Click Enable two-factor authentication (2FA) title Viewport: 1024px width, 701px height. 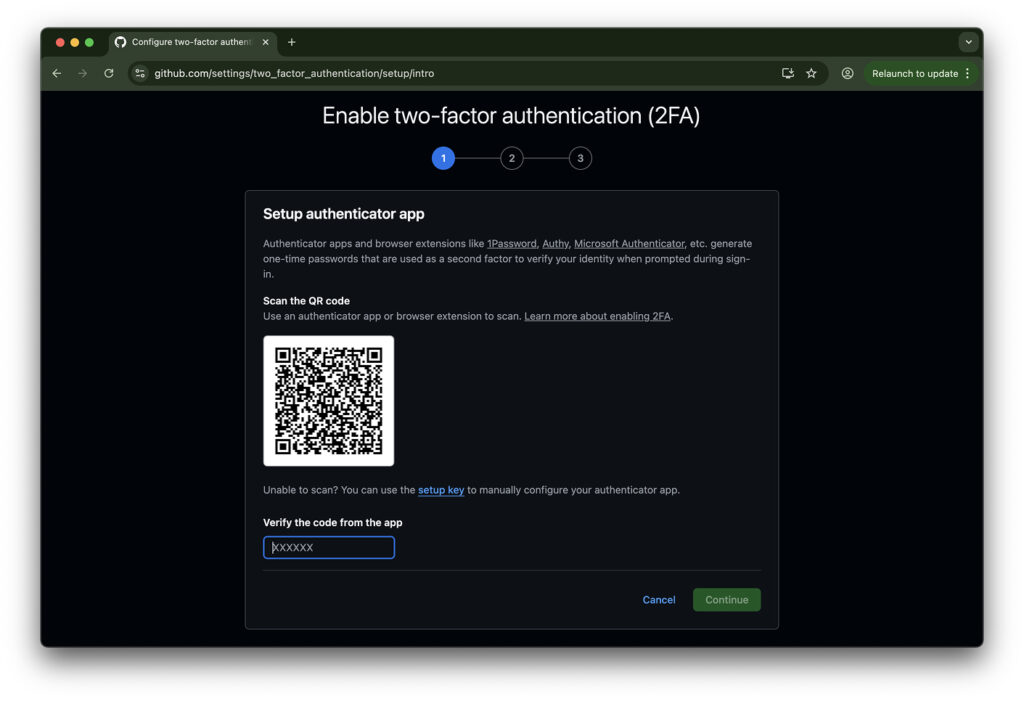coord(511,116)
